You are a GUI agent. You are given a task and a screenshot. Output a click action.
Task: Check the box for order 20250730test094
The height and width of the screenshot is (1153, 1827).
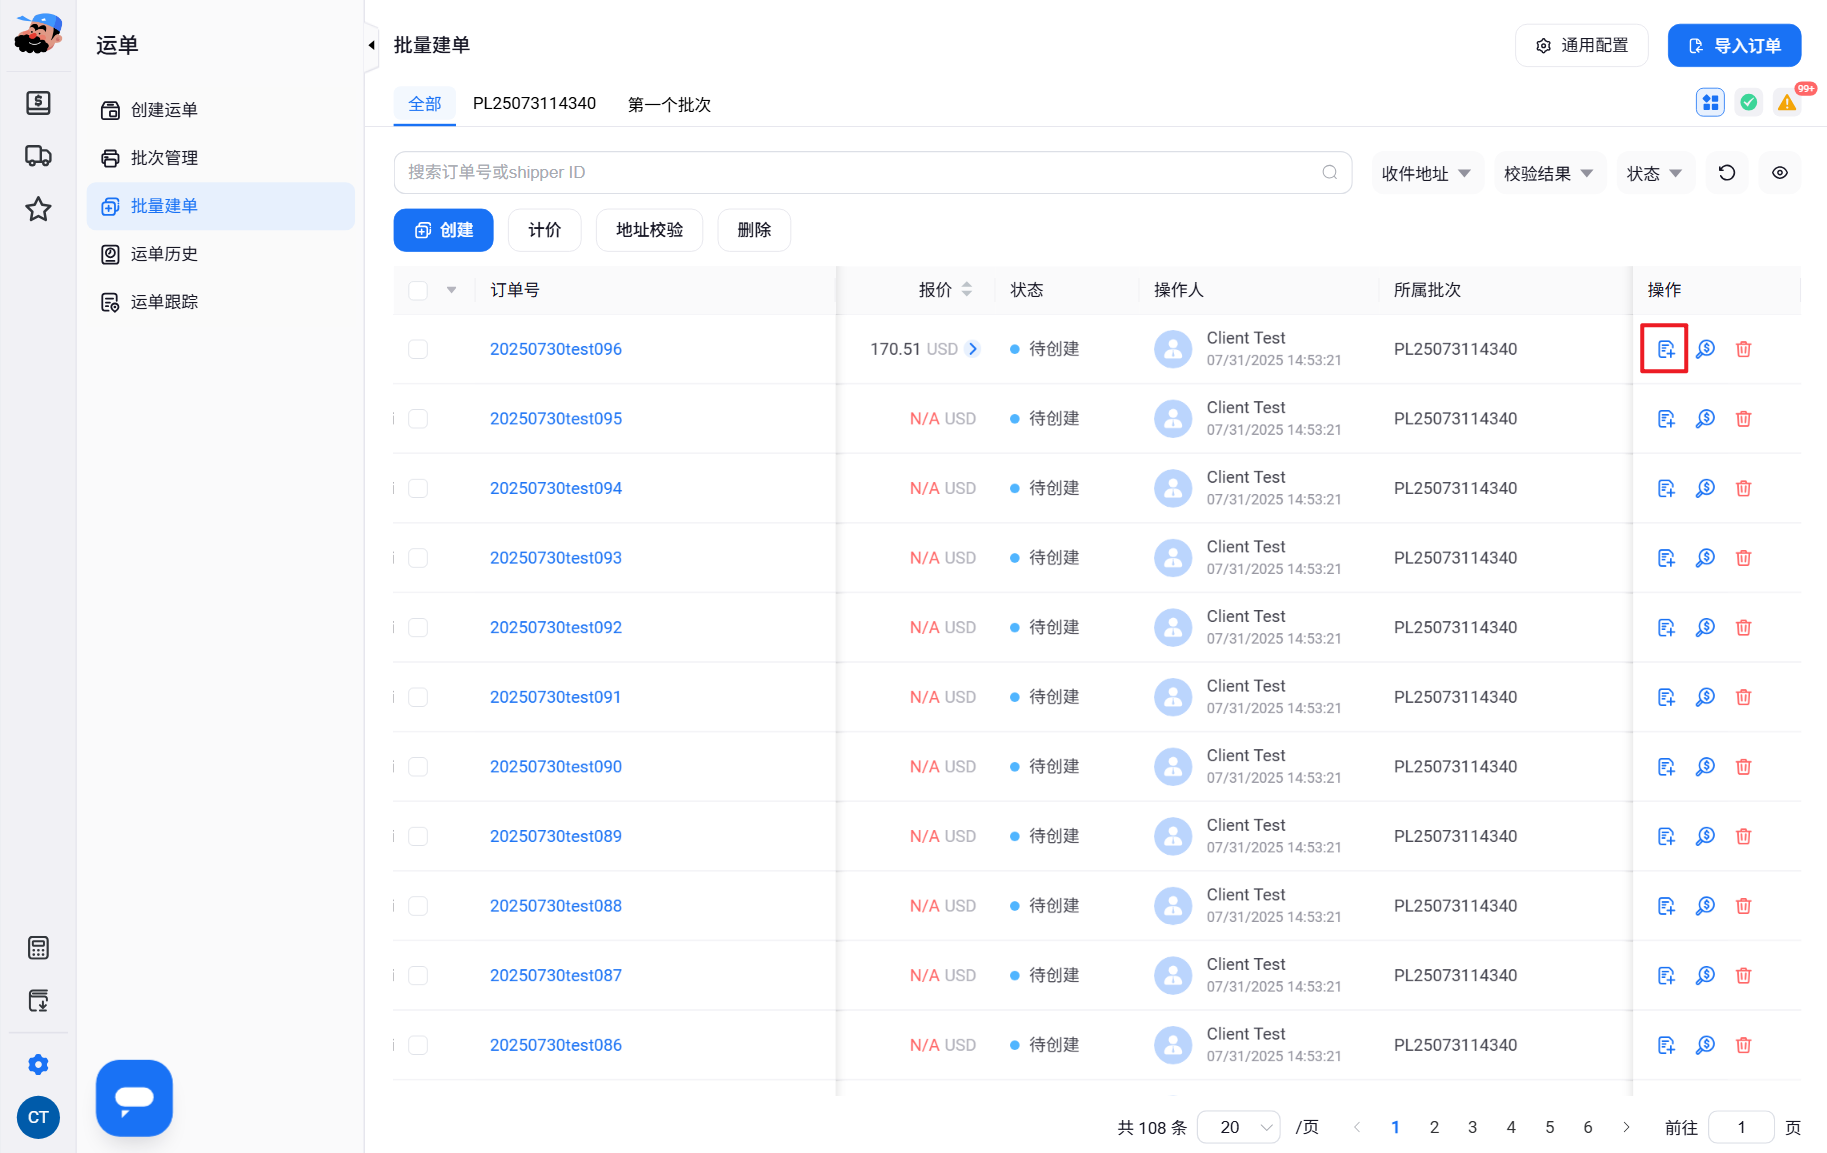coord(418,488)
